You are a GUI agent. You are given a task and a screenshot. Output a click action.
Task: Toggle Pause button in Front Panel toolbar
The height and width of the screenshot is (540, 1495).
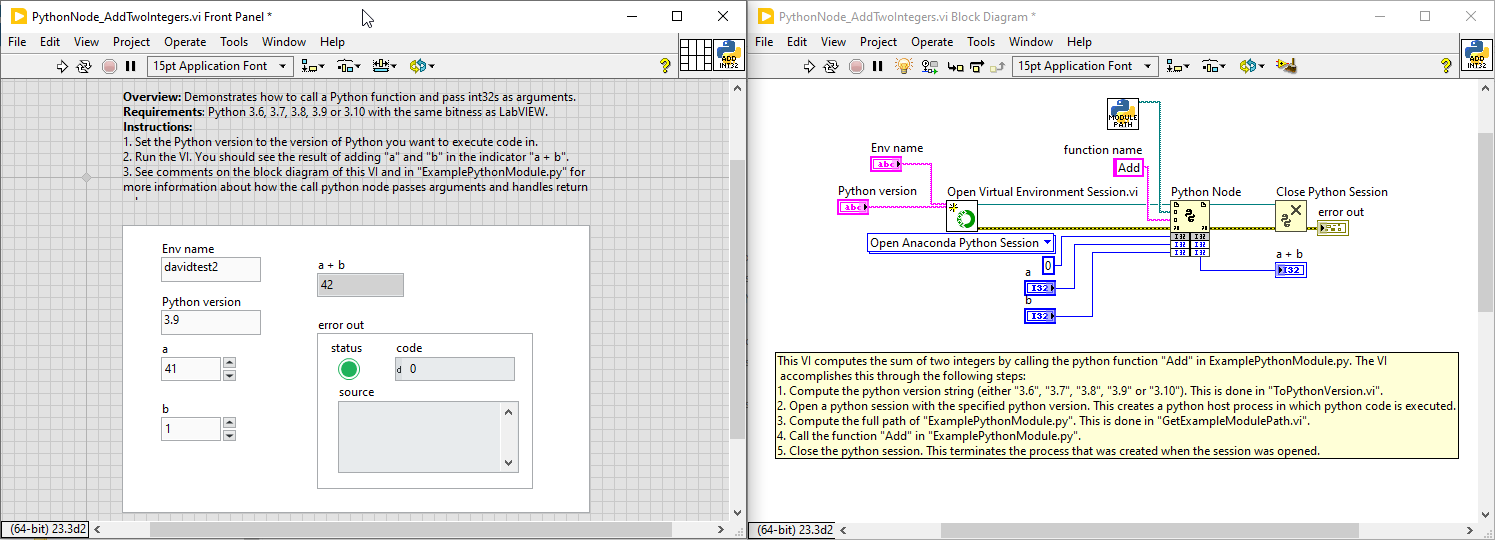click(130, 66)
